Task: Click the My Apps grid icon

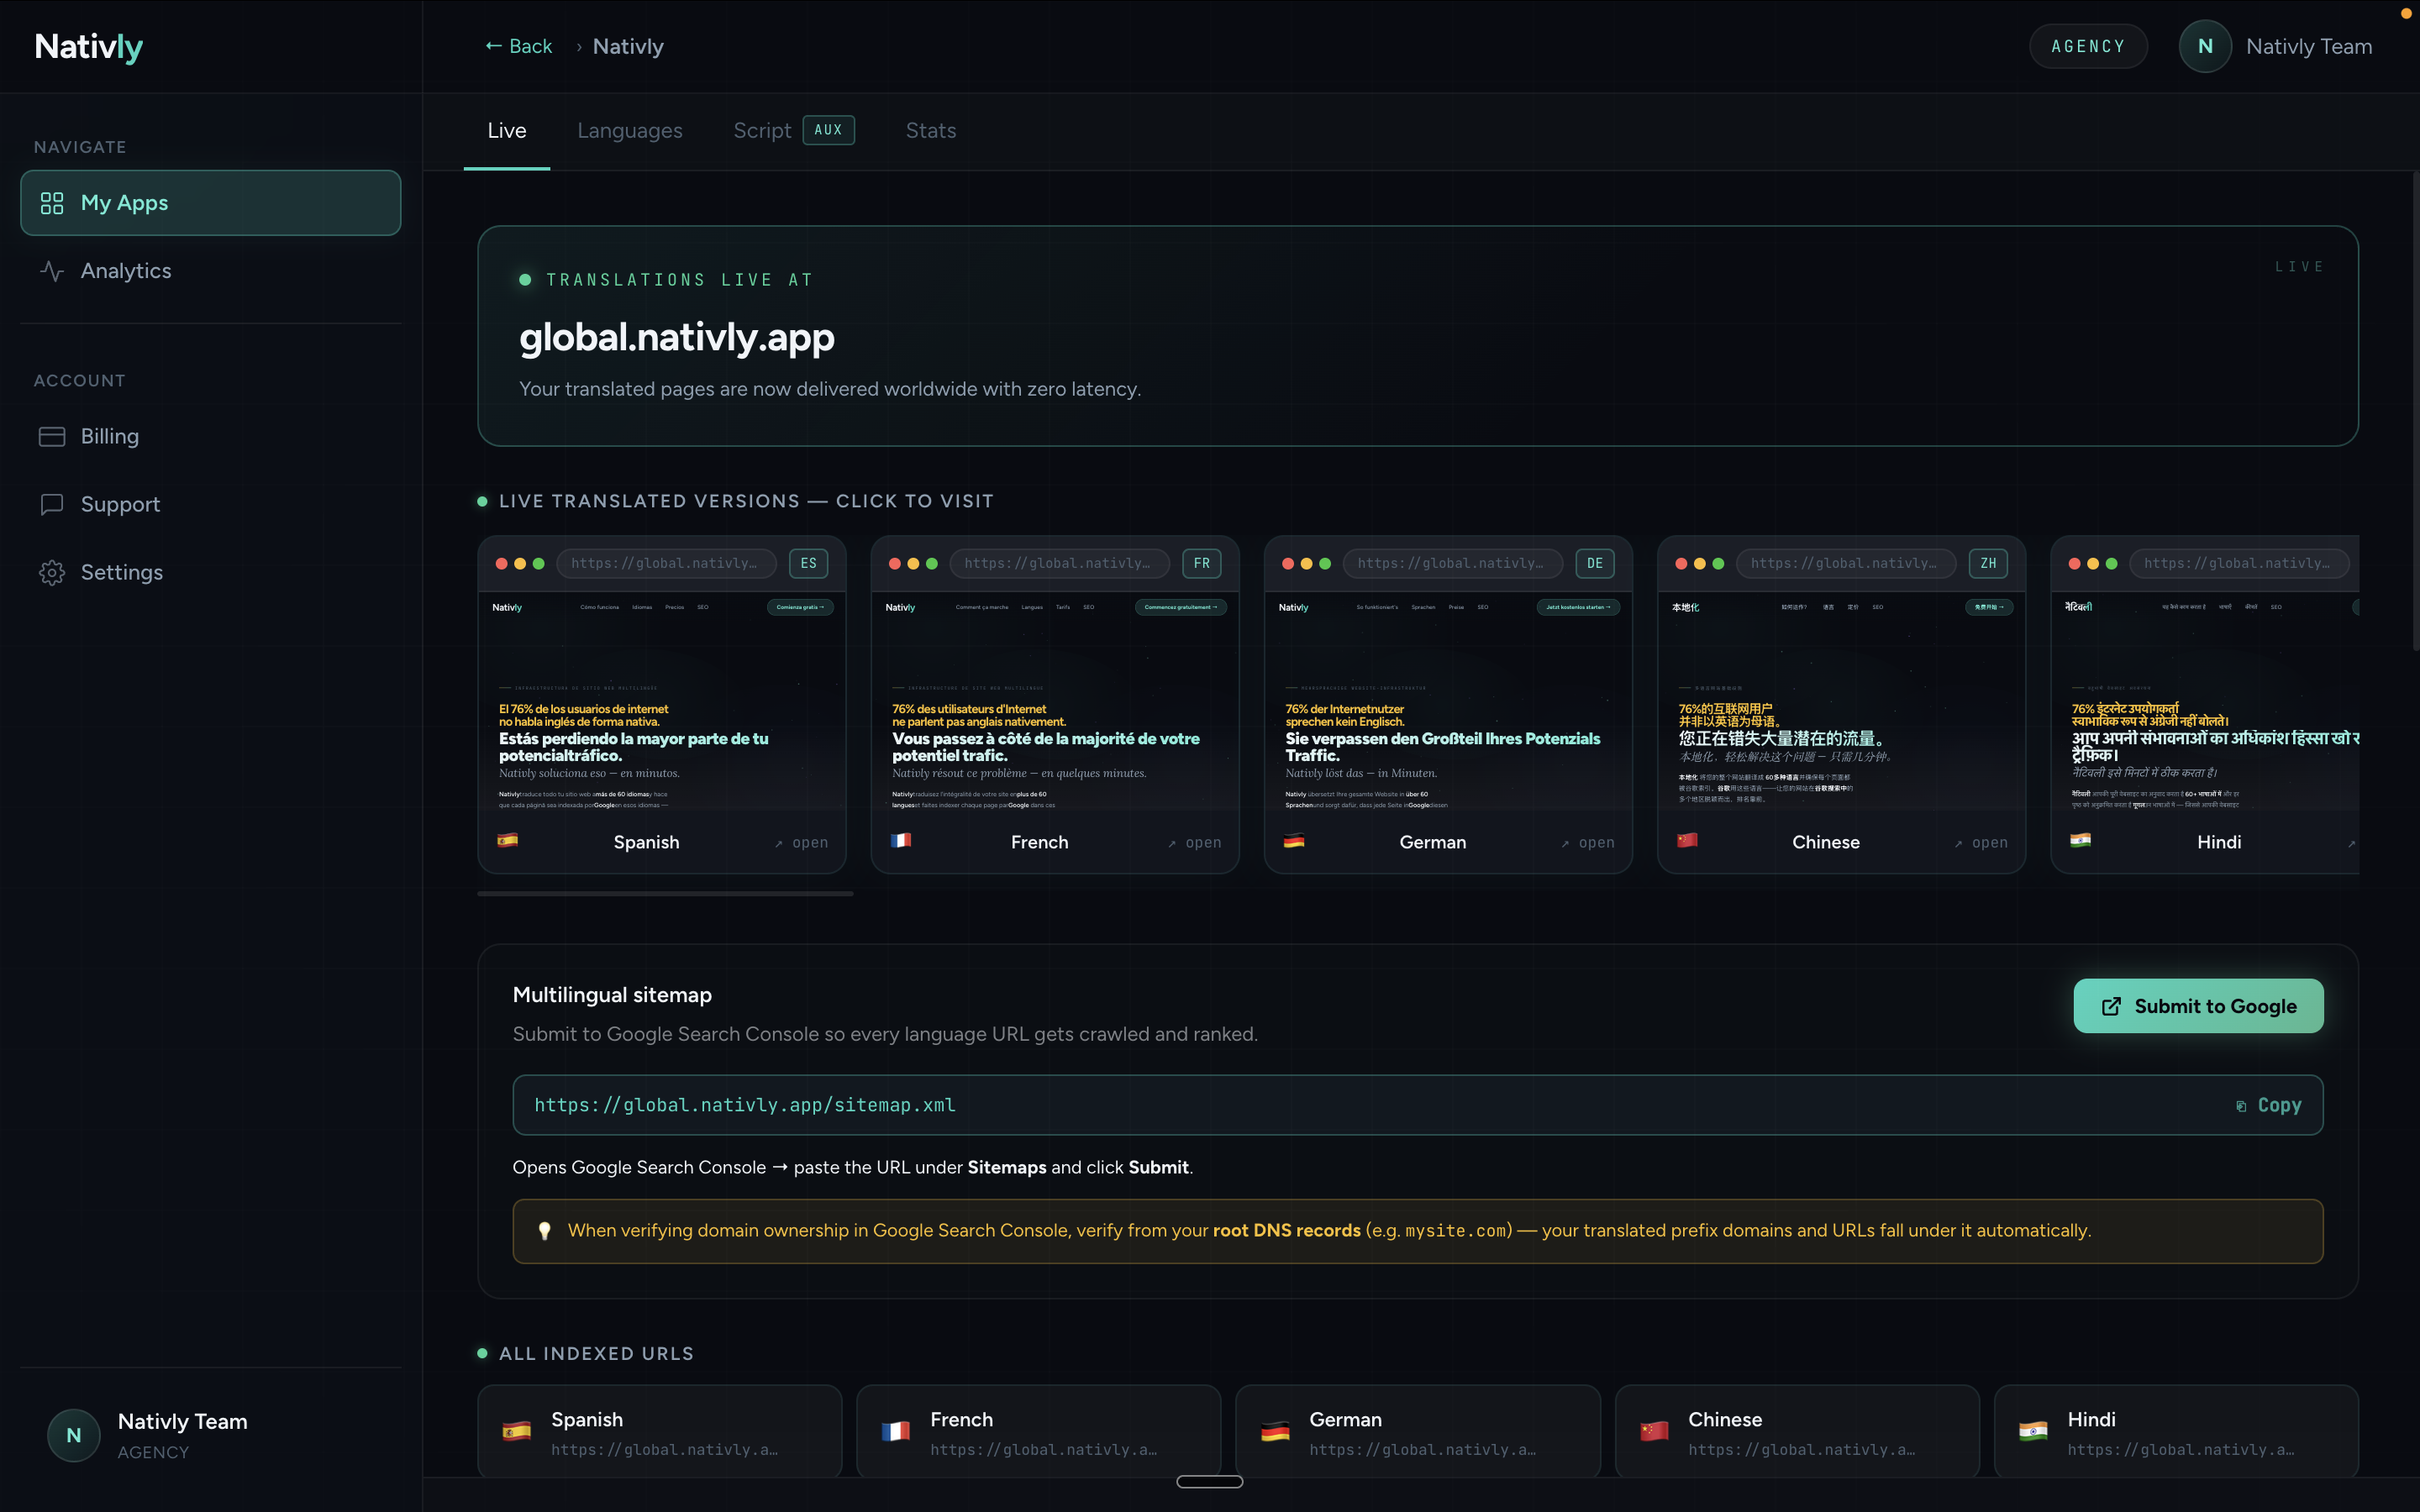Action: (52, 203)
